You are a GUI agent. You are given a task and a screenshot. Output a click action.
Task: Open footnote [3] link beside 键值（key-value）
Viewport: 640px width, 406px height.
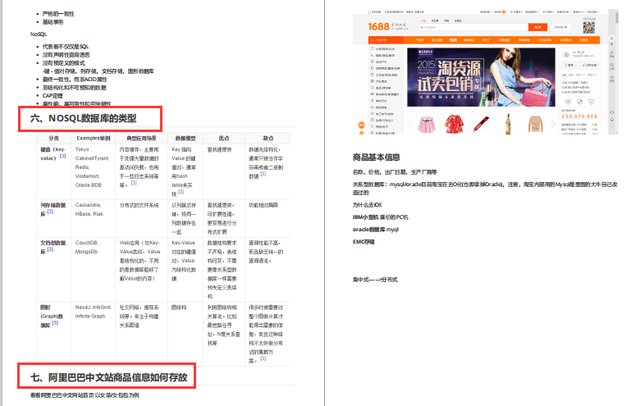pos(62,157)
